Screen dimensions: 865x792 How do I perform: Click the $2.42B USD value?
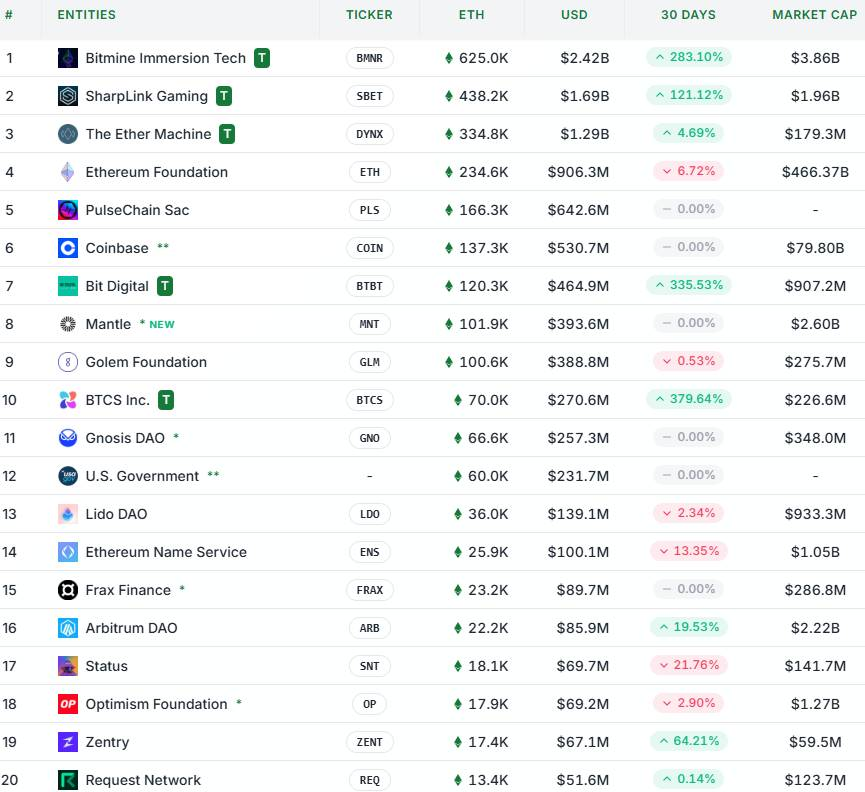click(x=584, y=58)
